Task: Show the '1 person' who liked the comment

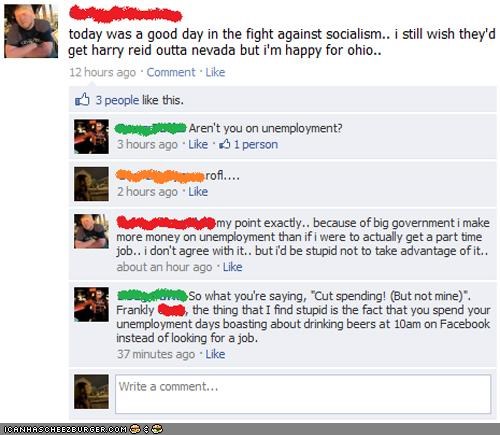Action: pos(256,144)
